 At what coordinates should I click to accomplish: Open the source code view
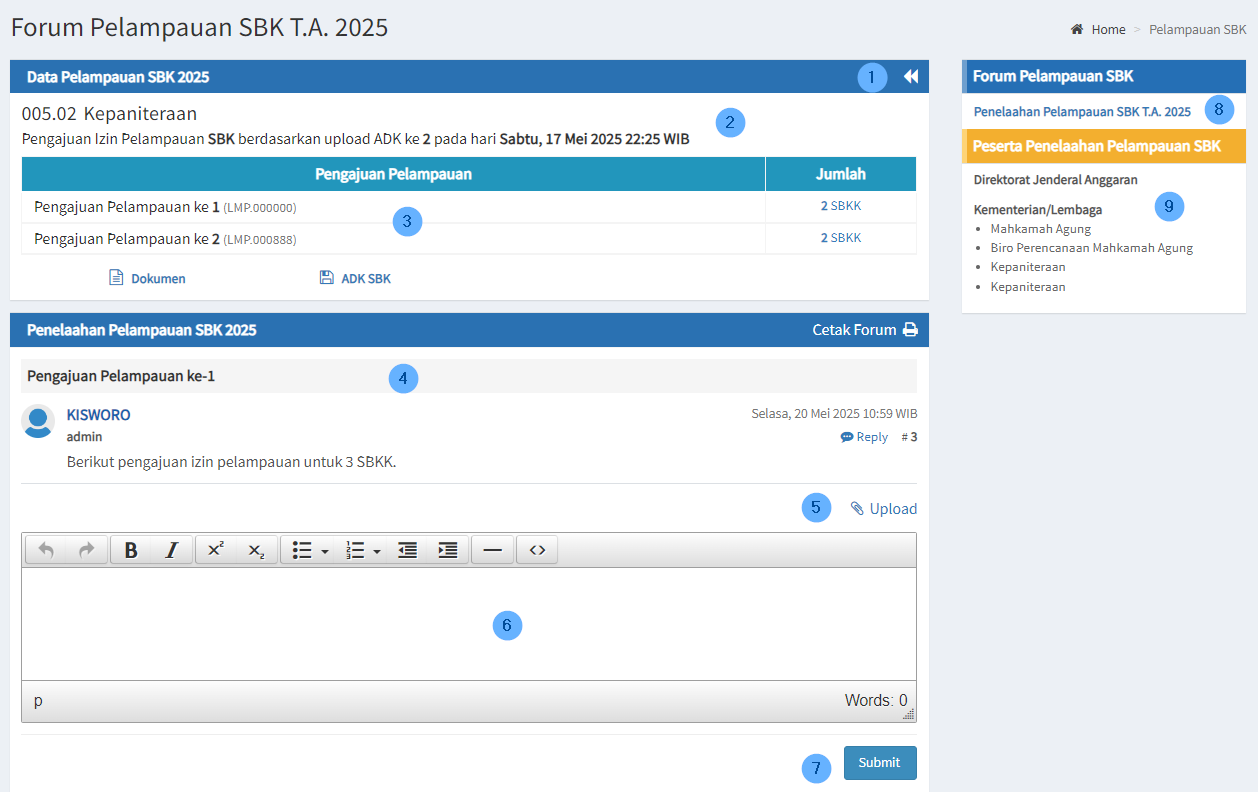tap(537, 550)
